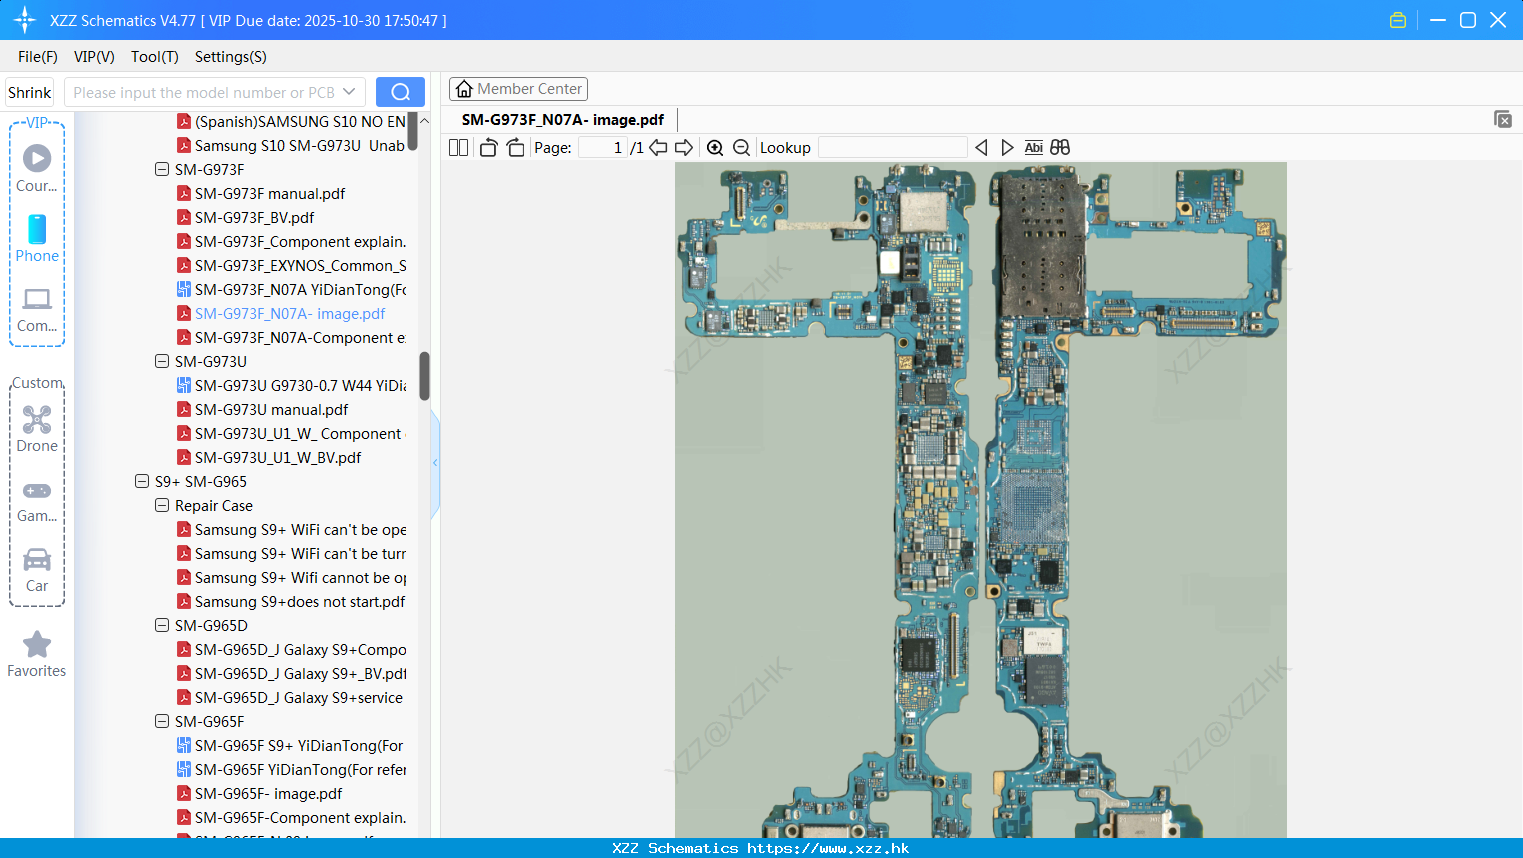
Task: Open the Game console category
Action: (x=37, y=500)
